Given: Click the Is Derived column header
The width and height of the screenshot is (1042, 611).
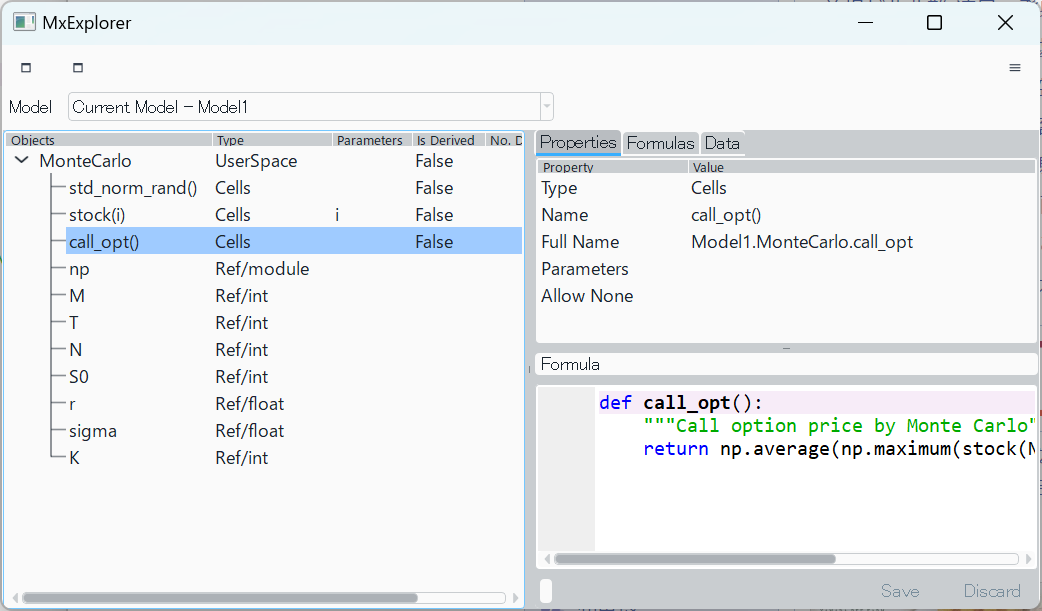Looking at the screenshot, I should [446, 141].
